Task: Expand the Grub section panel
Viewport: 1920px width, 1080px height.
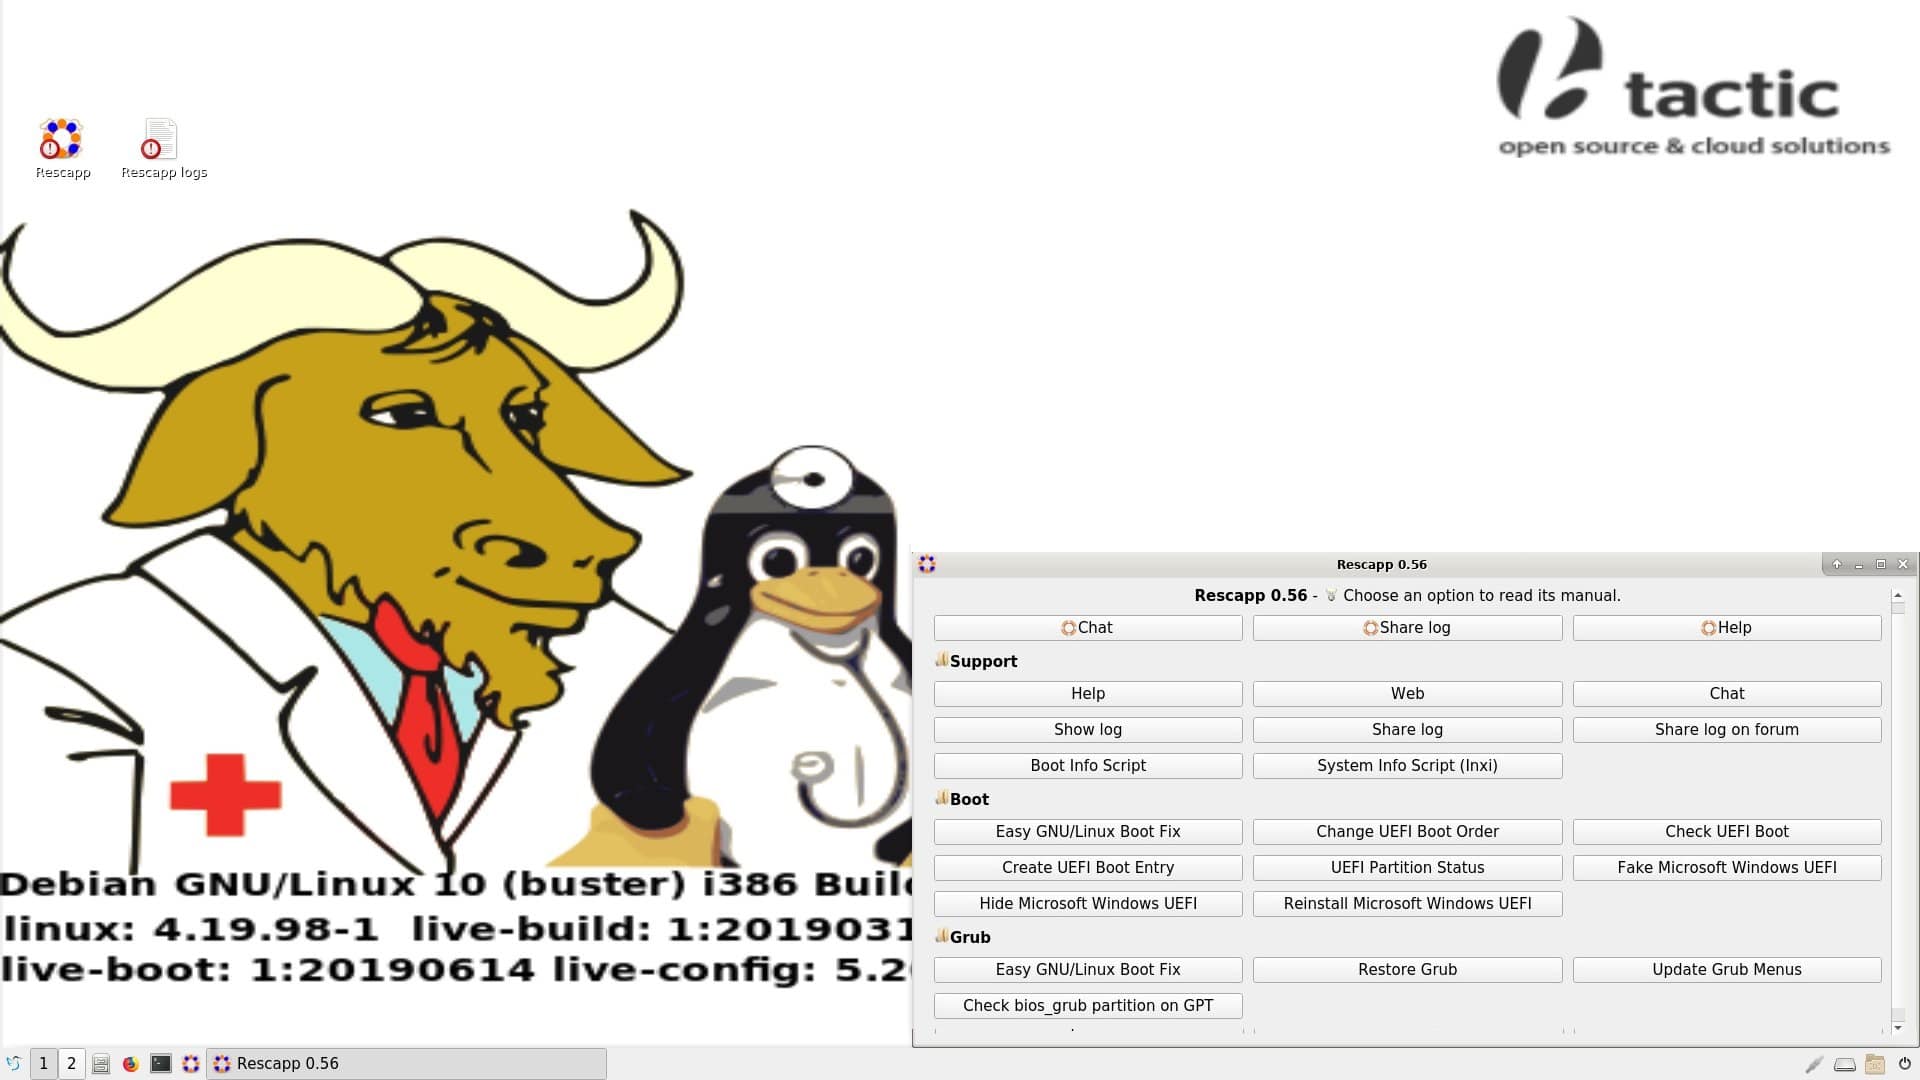Action: click(x=939, y=936)
